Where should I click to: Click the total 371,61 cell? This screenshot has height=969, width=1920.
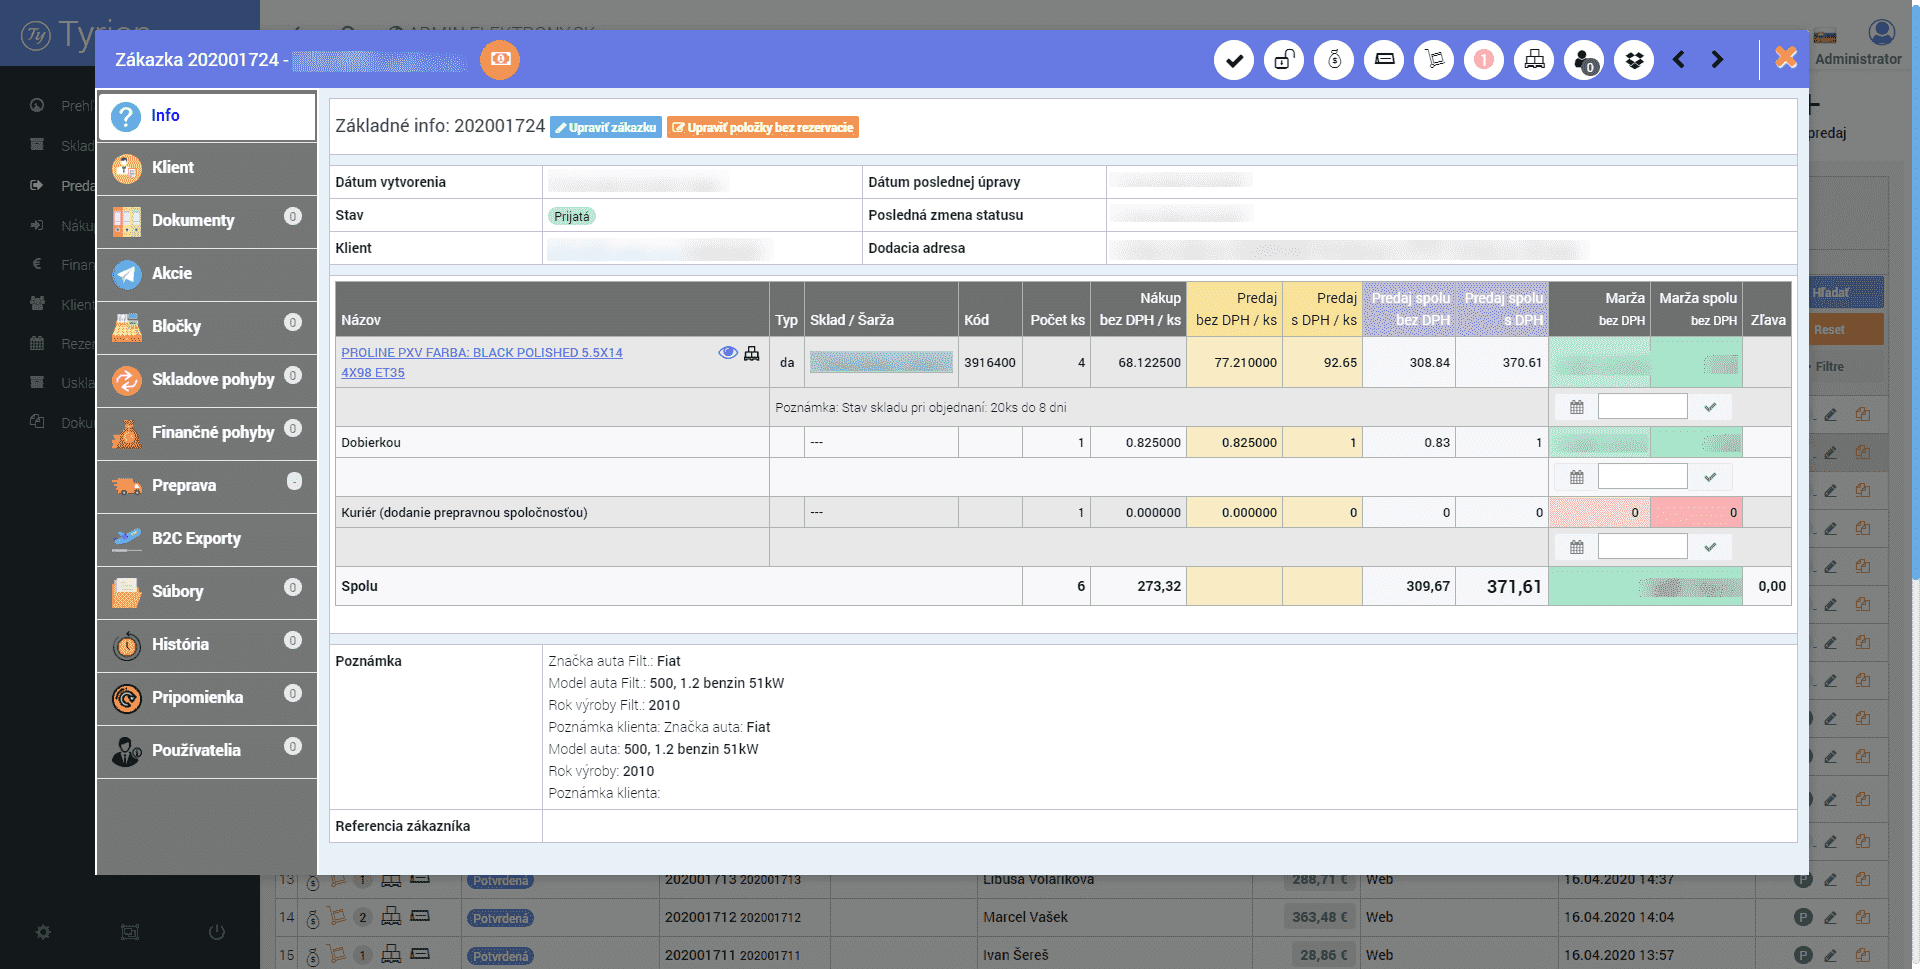pyautogui.click(x=1502, y=586)
